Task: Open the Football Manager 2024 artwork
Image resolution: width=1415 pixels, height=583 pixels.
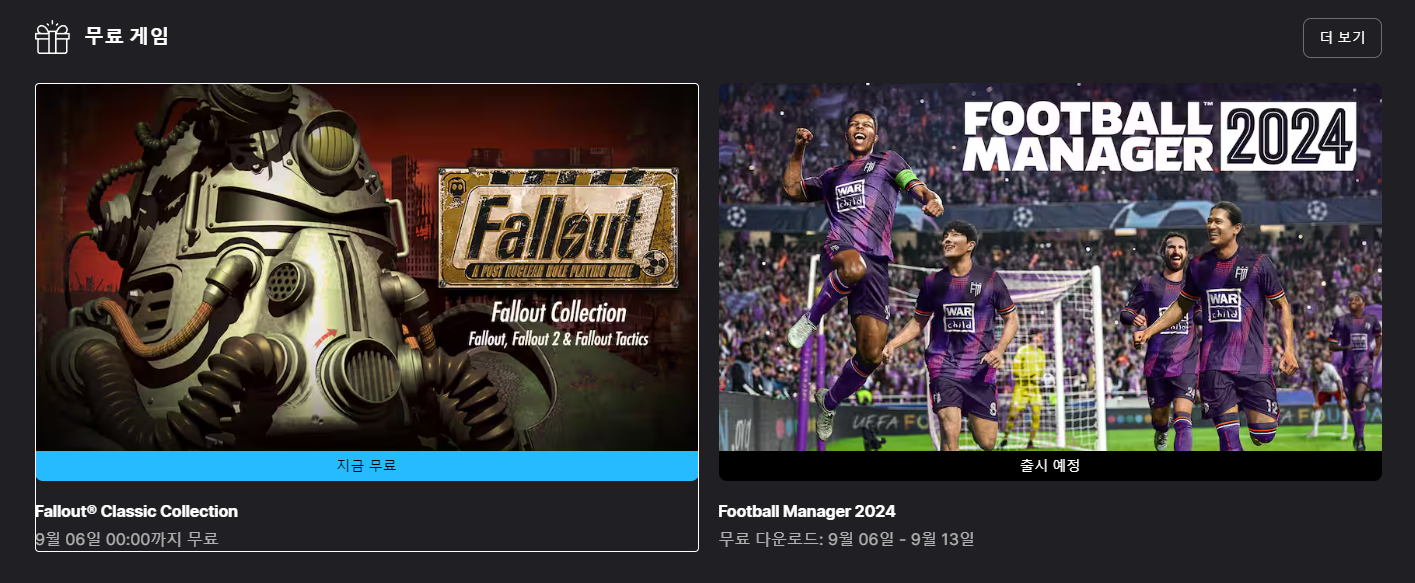Action: click(1050, 267)
